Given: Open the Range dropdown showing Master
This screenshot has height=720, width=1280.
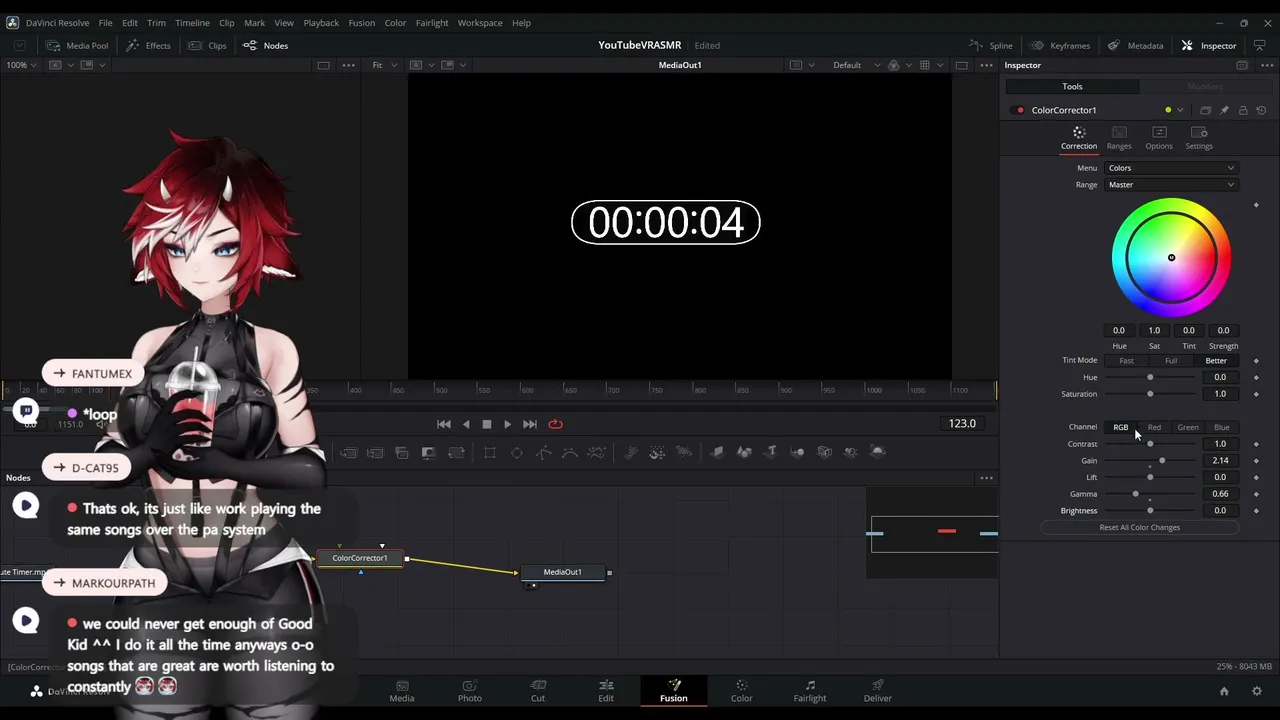Looking at the screenshot, I should (x=1171, y=185).
